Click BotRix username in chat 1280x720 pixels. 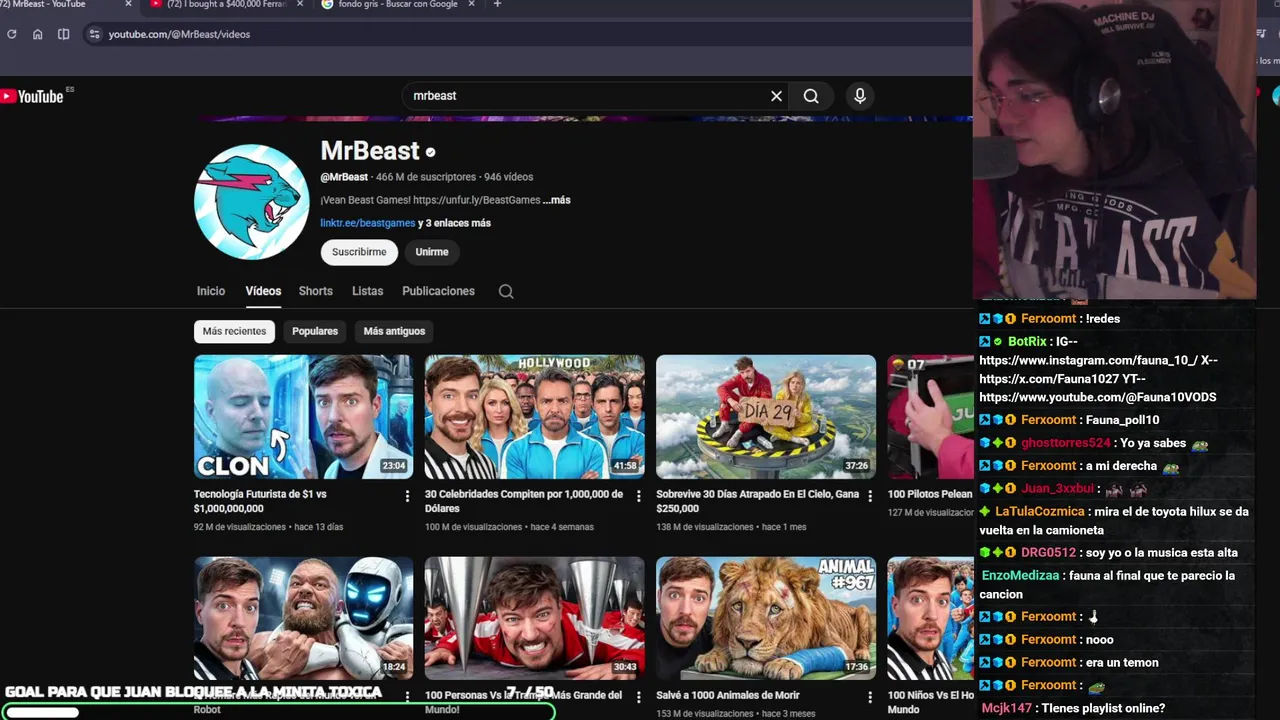click(1027, 342)
